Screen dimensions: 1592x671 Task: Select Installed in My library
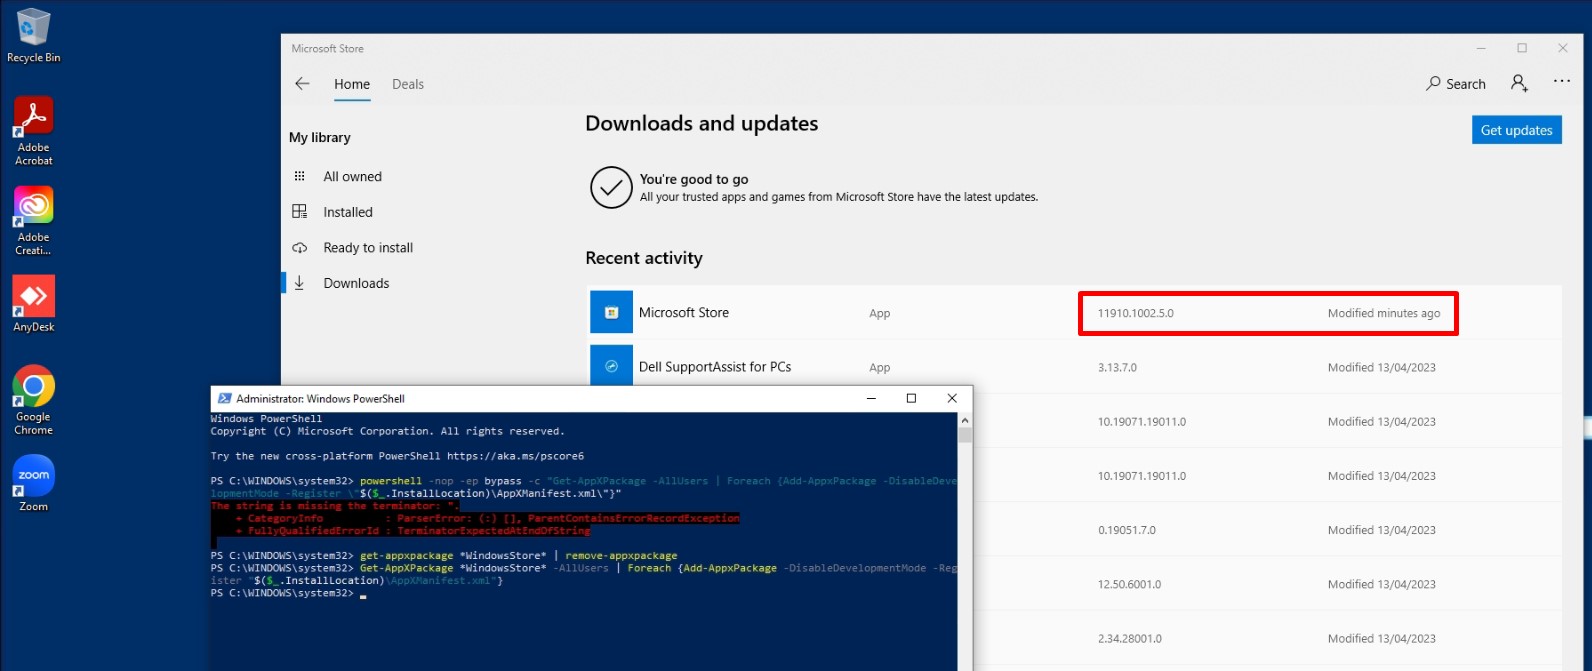(348, 212)
